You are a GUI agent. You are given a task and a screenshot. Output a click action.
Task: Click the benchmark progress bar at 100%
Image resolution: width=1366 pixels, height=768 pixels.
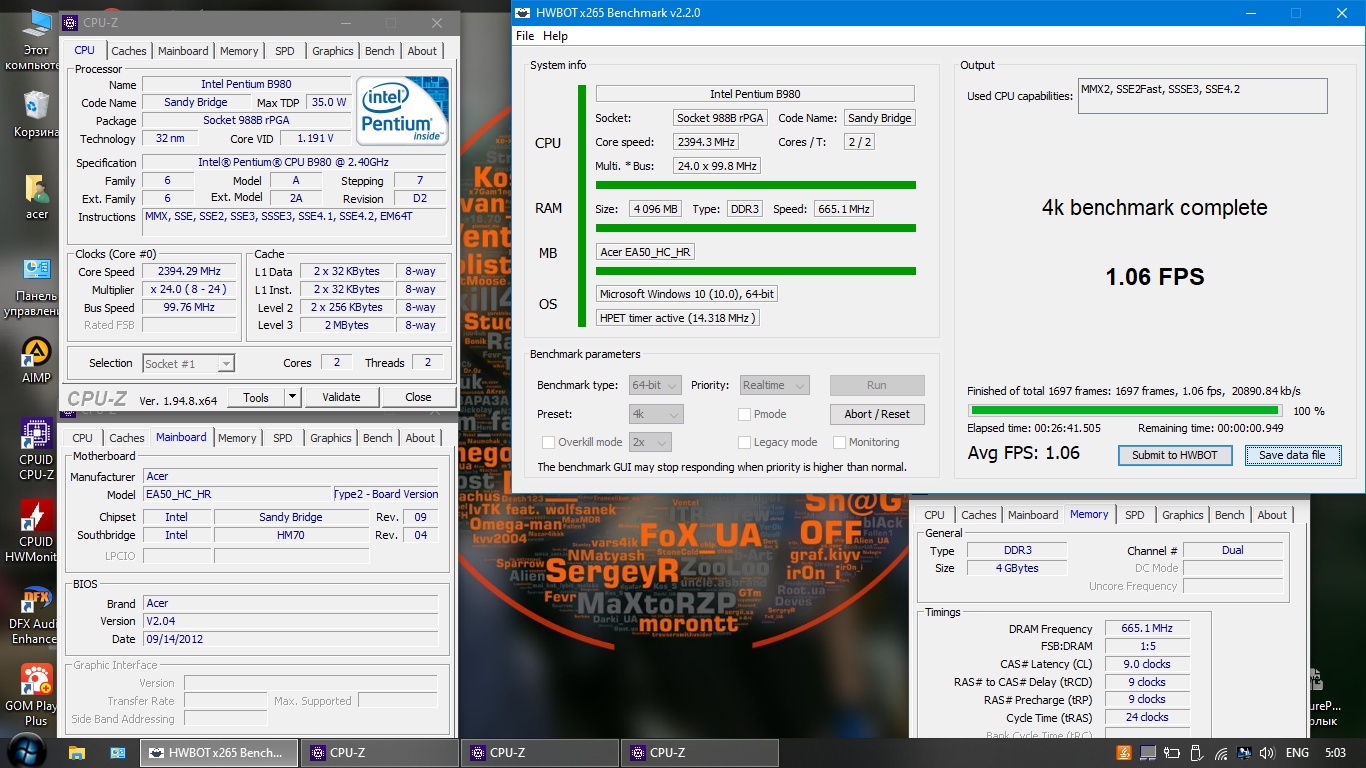1125,410
